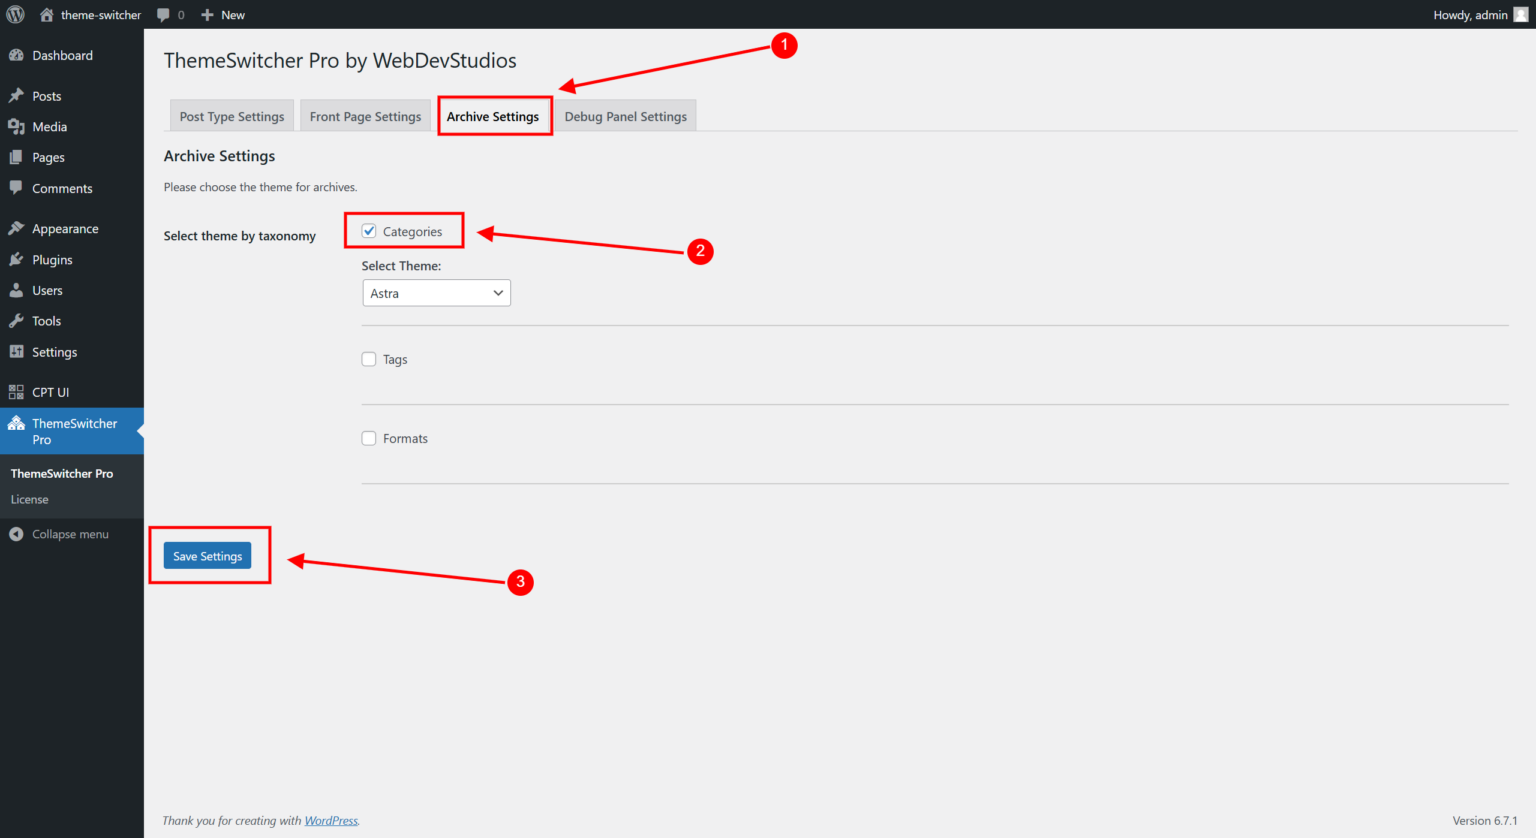The width and height of the screenshot is (1536, 838).
Task: Click the Plugins icon
Action: [x=16, y=259]
